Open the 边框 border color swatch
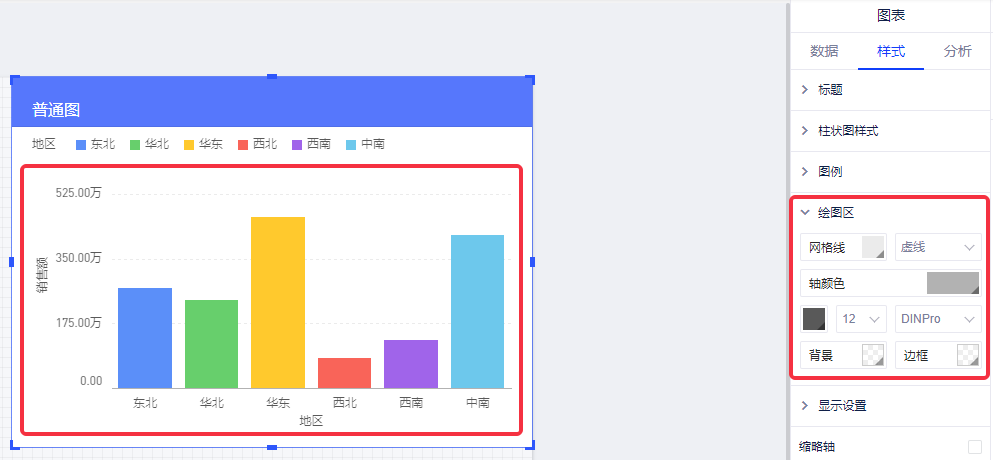This screenshot has width=993, height=460. (966, 355)
